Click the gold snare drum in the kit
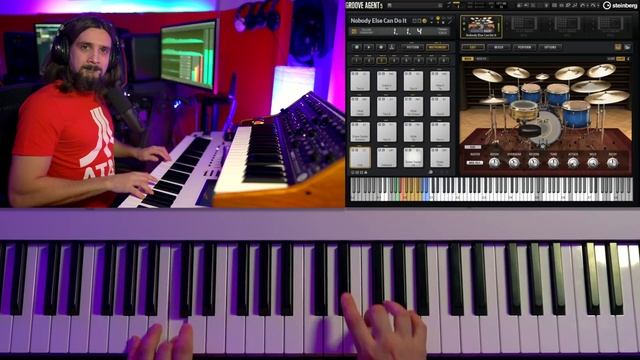 click(x=524, y=111)
